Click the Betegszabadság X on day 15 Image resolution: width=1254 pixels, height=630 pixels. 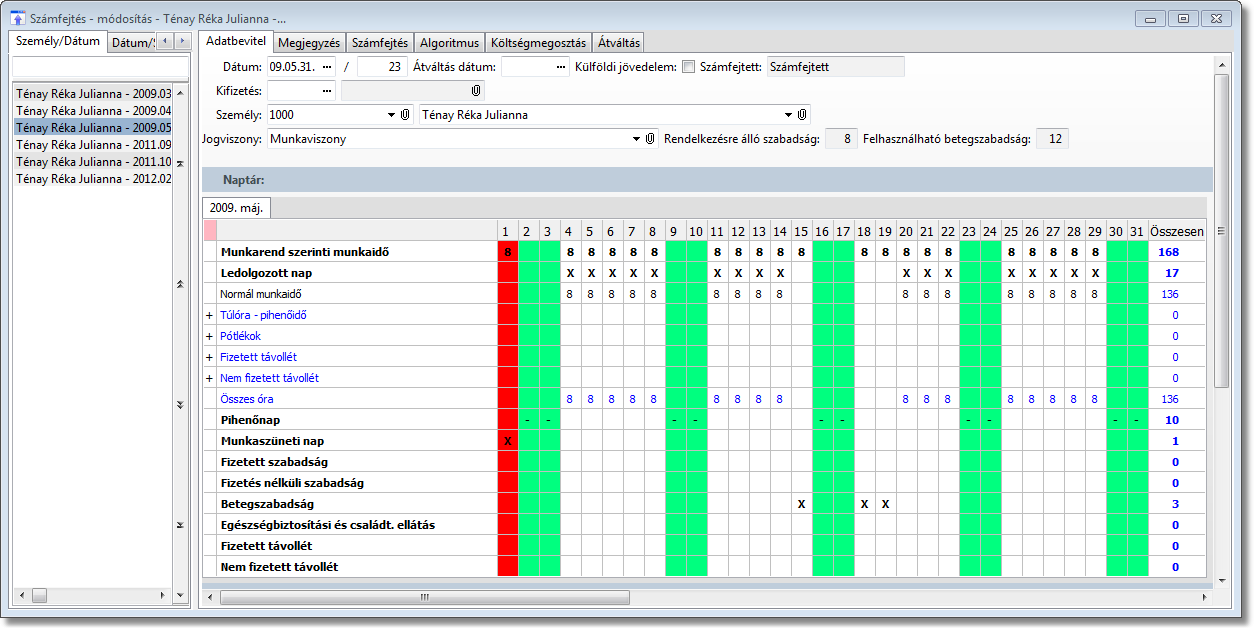tap(801, 504)
